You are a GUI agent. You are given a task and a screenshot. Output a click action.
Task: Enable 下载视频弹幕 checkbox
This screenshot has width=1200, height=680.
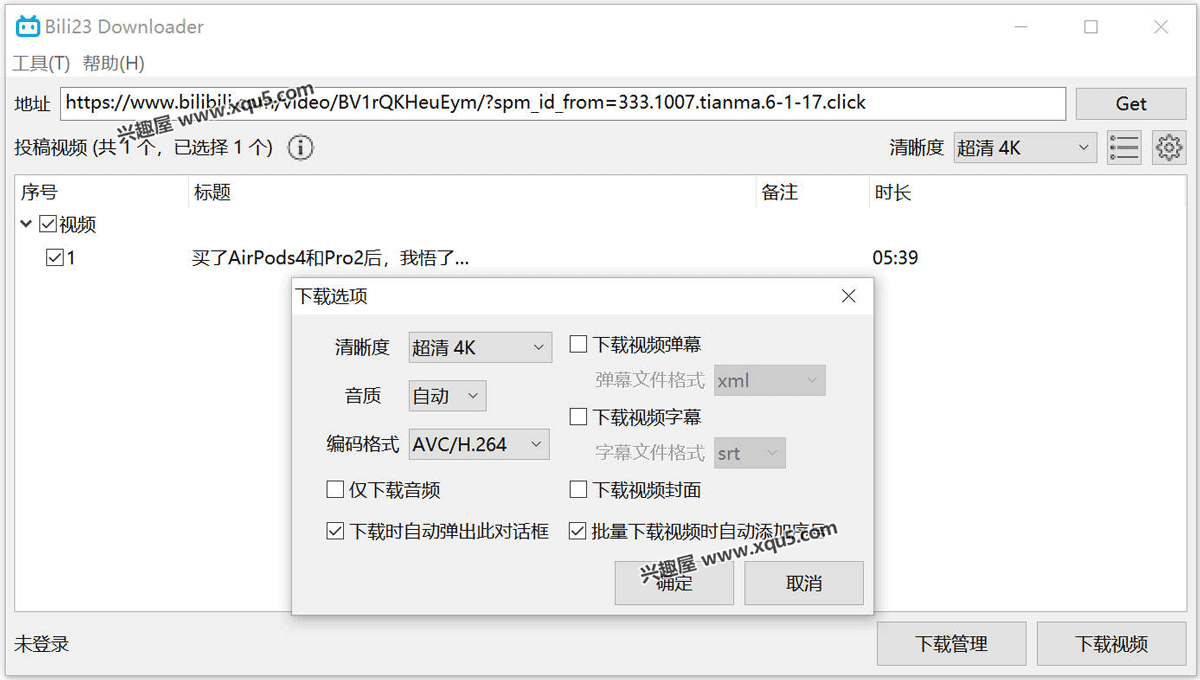click(x=578, y=345)
